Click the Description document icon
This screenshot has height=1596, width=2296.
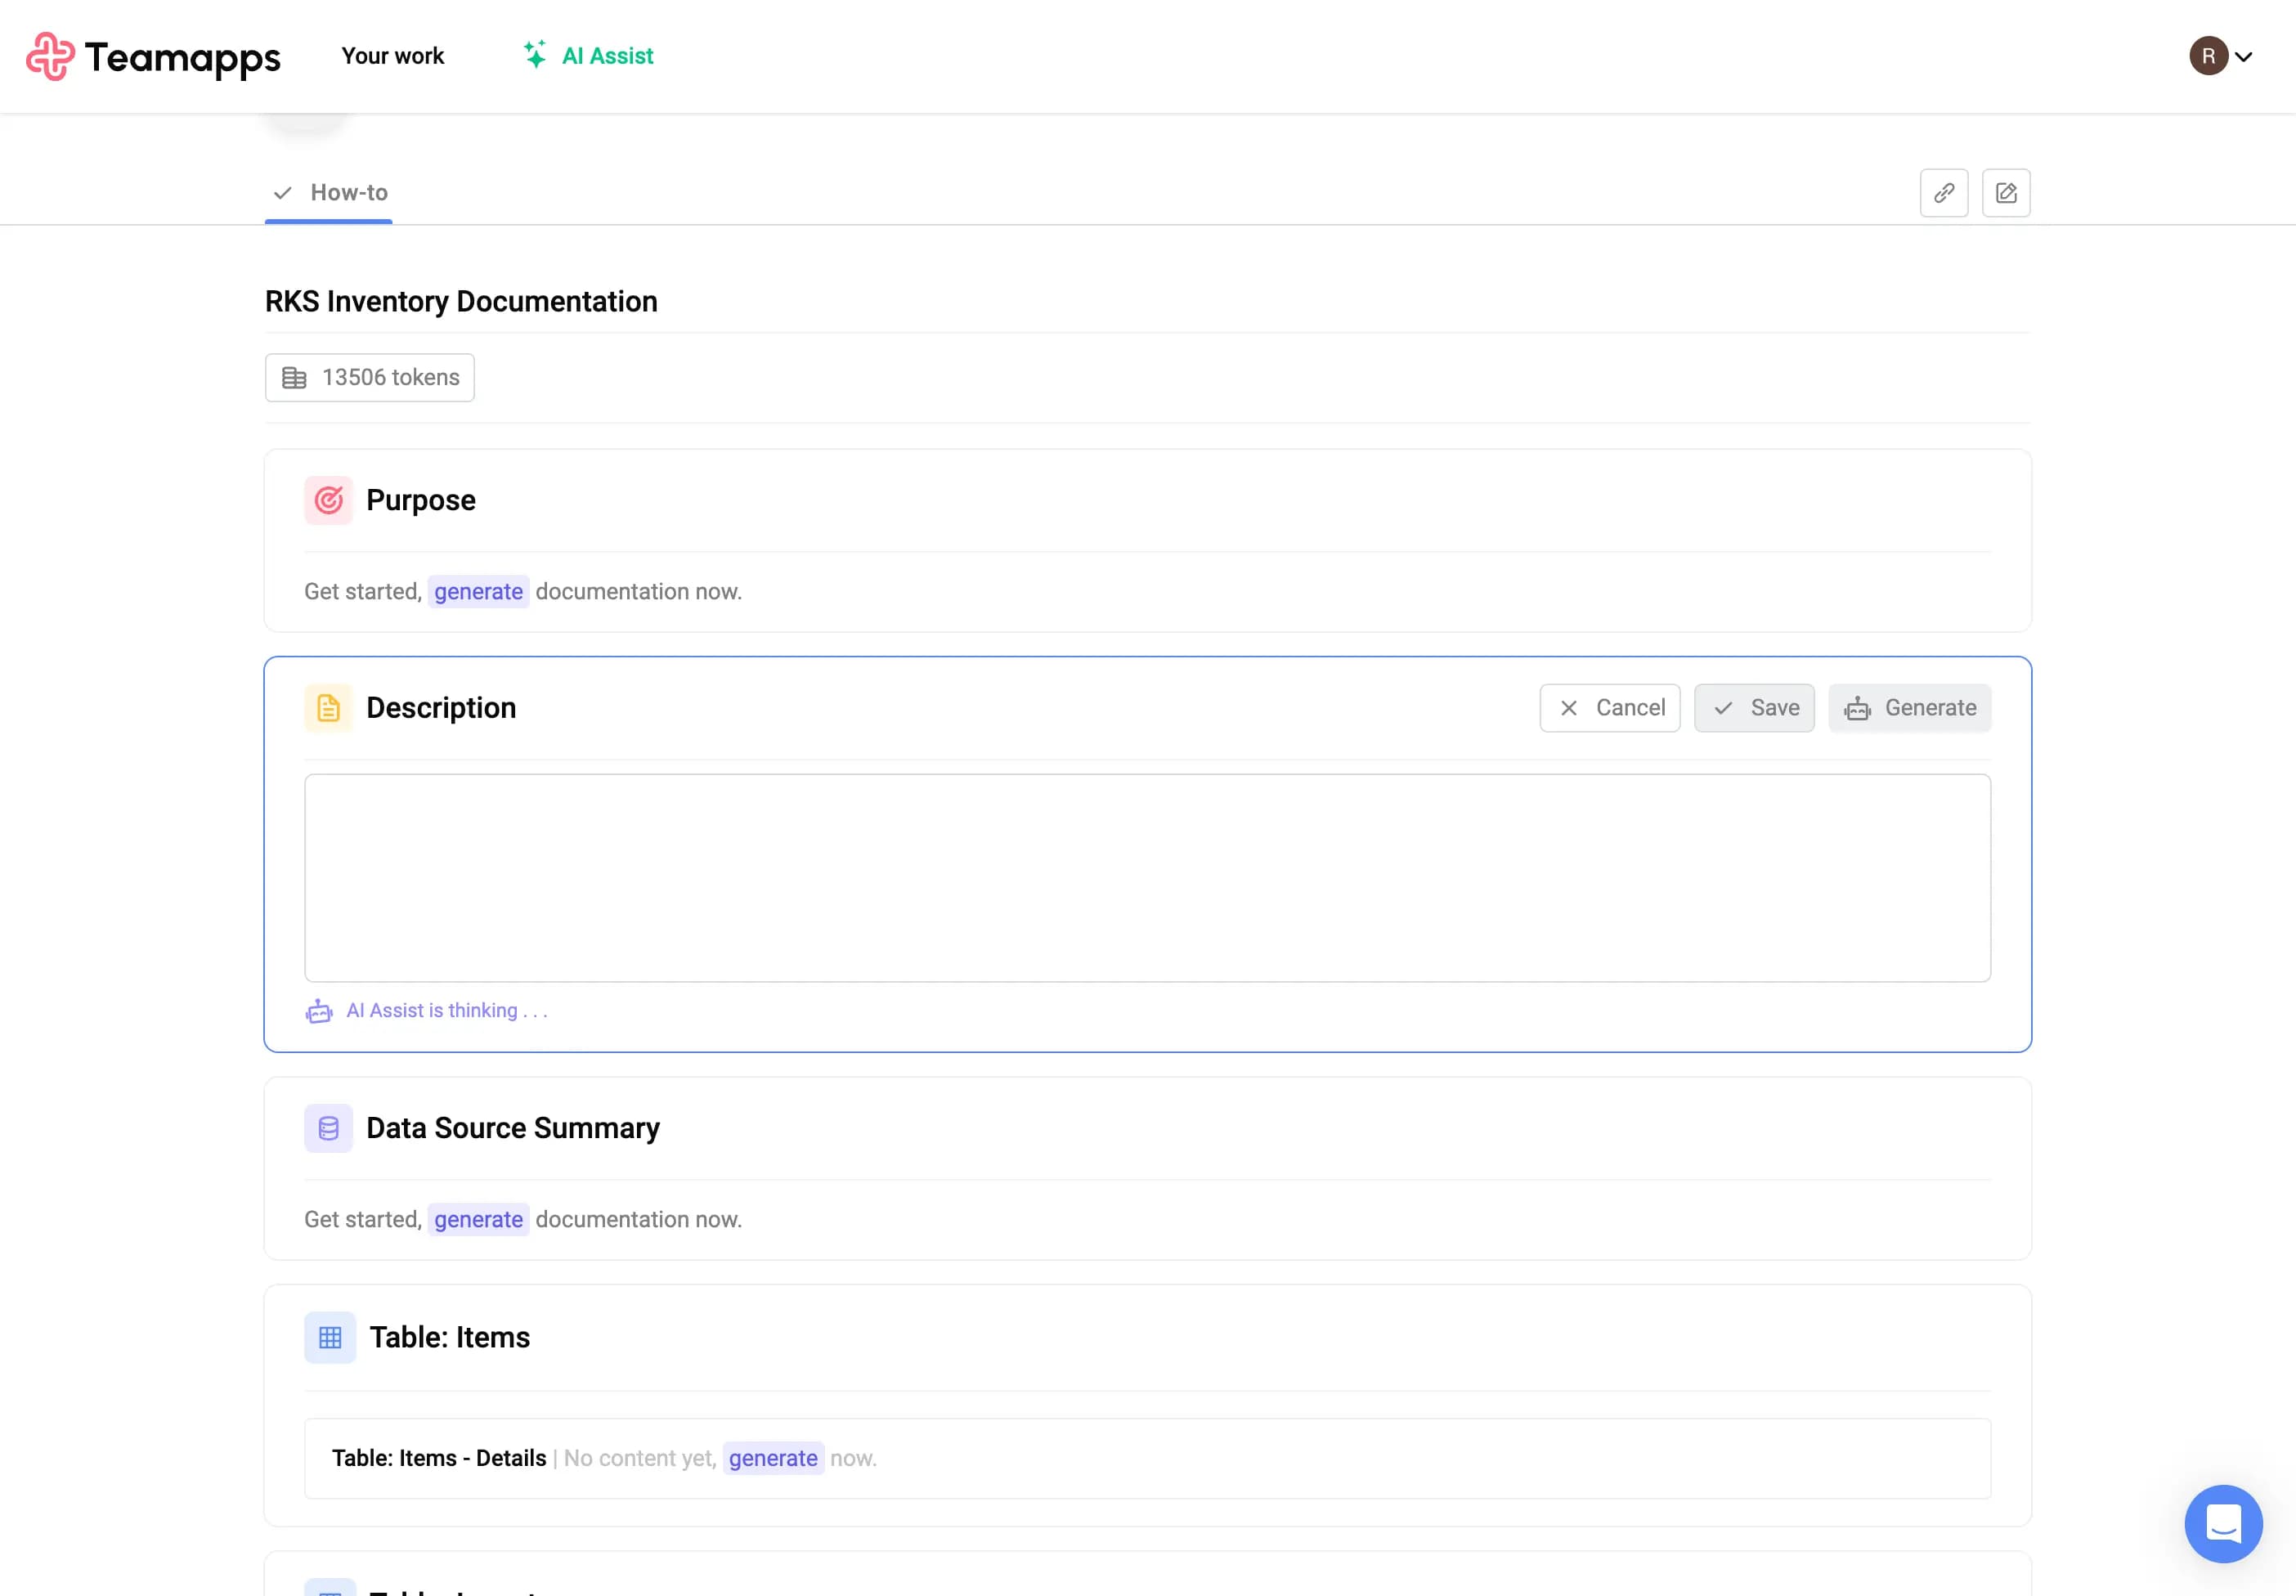coord(328,708)
